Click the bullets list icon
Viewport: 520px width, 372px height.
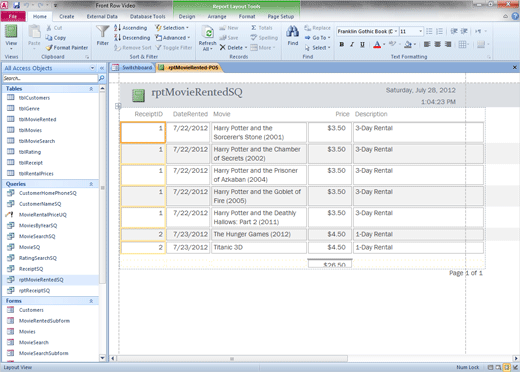tap(429, 31)
